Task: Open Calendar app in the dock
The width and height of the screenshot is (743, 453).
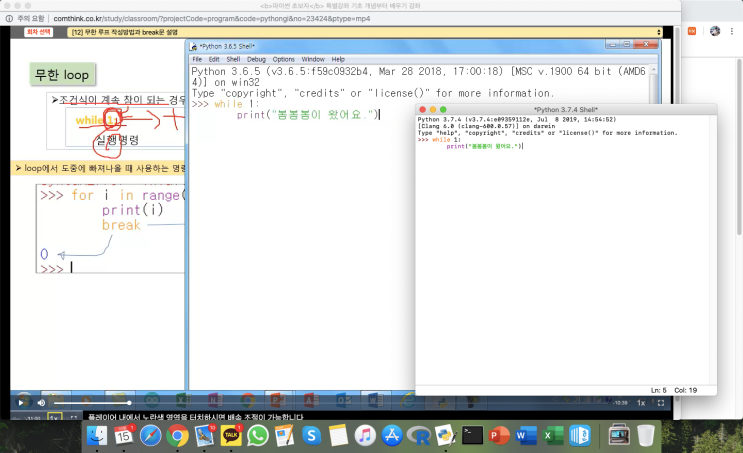Action: 124,435
